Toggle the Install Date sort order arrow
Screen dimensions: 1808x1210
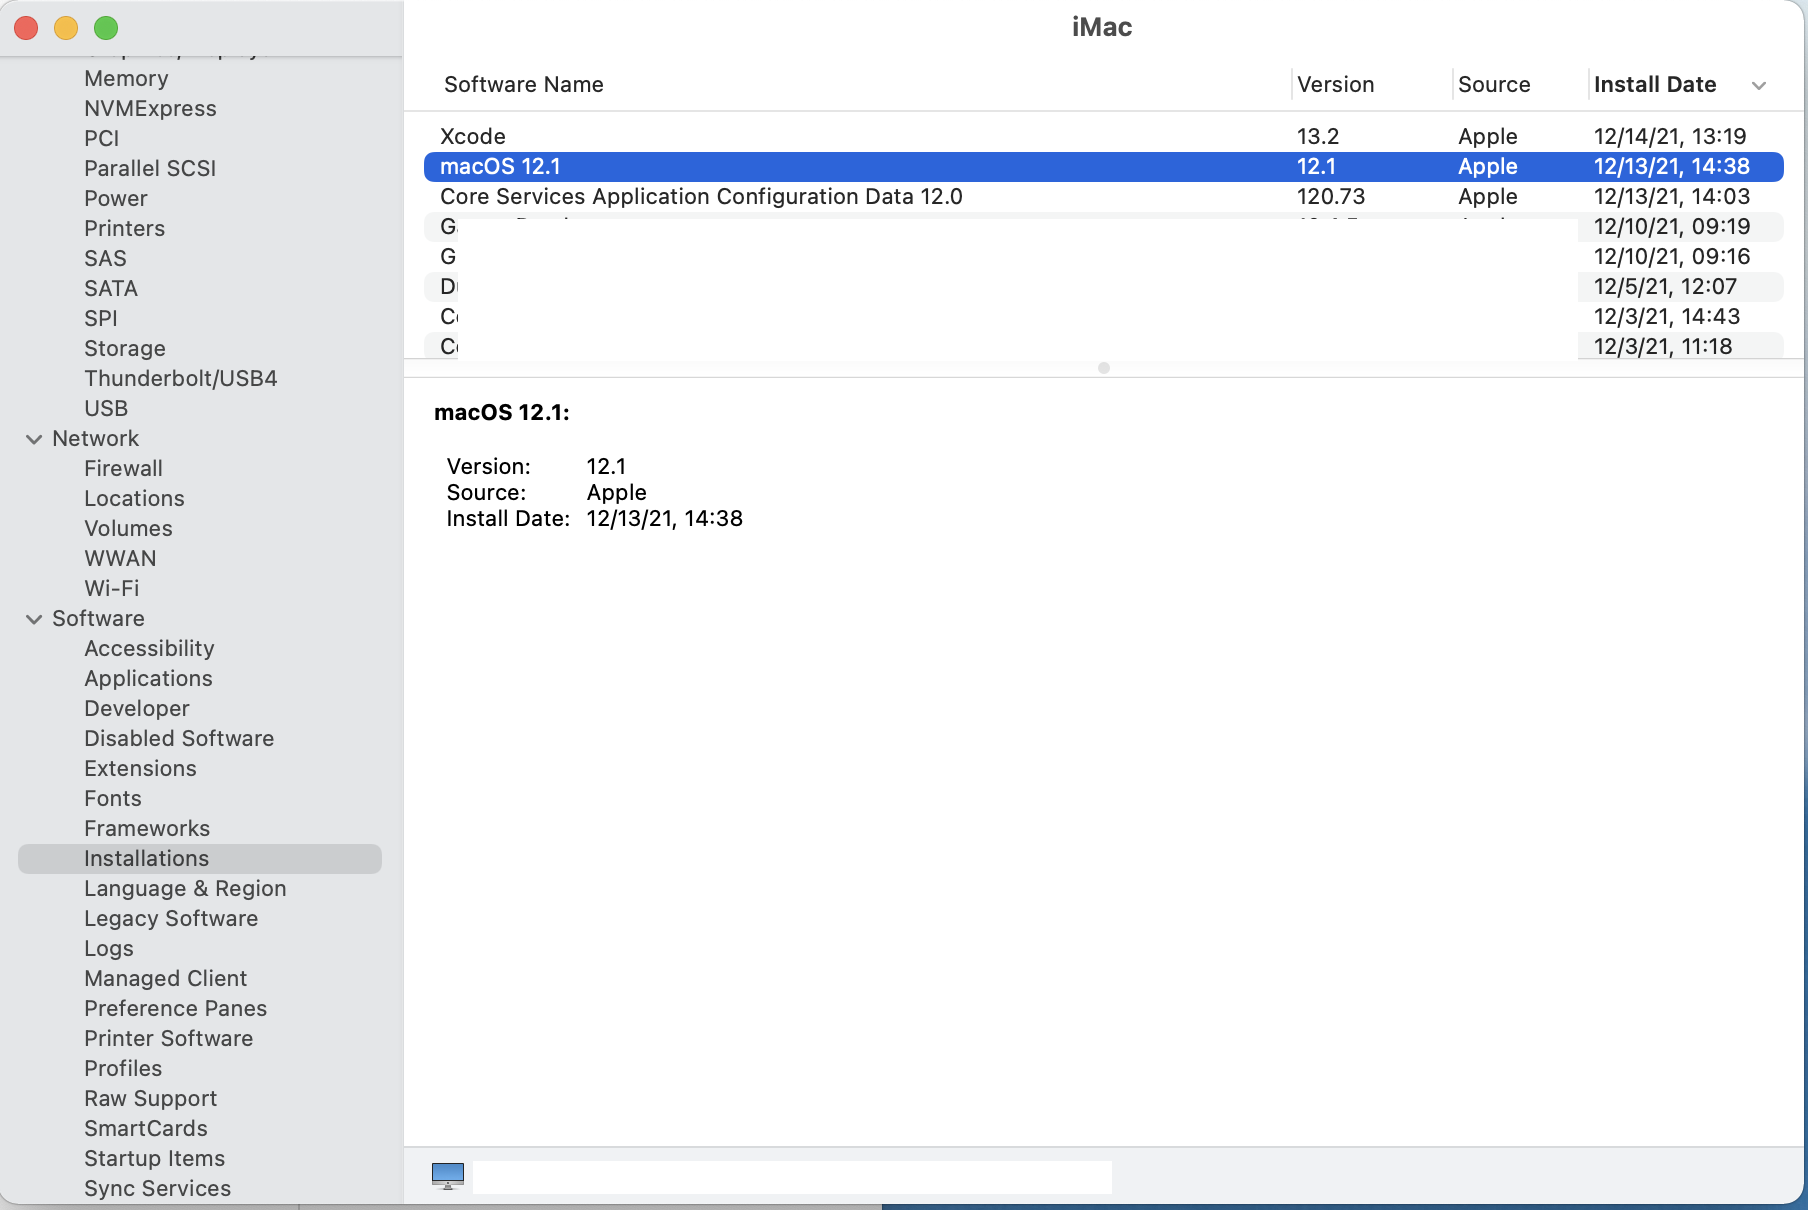(x=1759, y=86)
